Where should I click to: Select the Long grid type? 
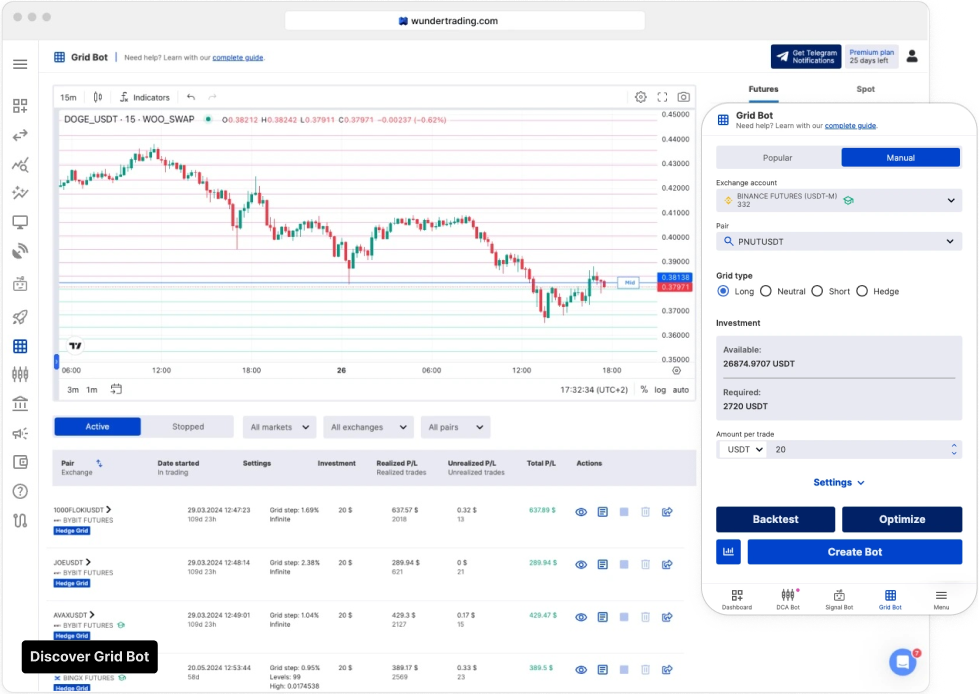coord(723,291)
